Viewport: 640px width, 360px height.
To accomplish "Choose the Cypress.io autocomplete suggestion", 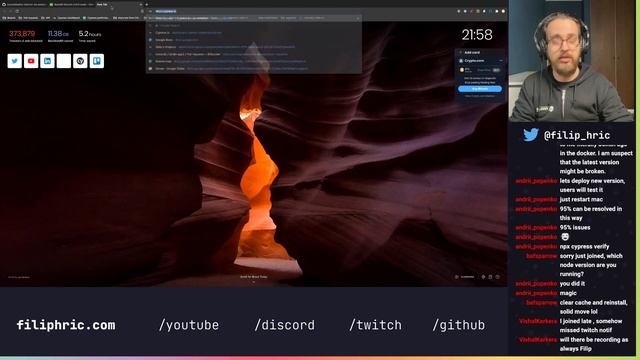I will [253, 33].
